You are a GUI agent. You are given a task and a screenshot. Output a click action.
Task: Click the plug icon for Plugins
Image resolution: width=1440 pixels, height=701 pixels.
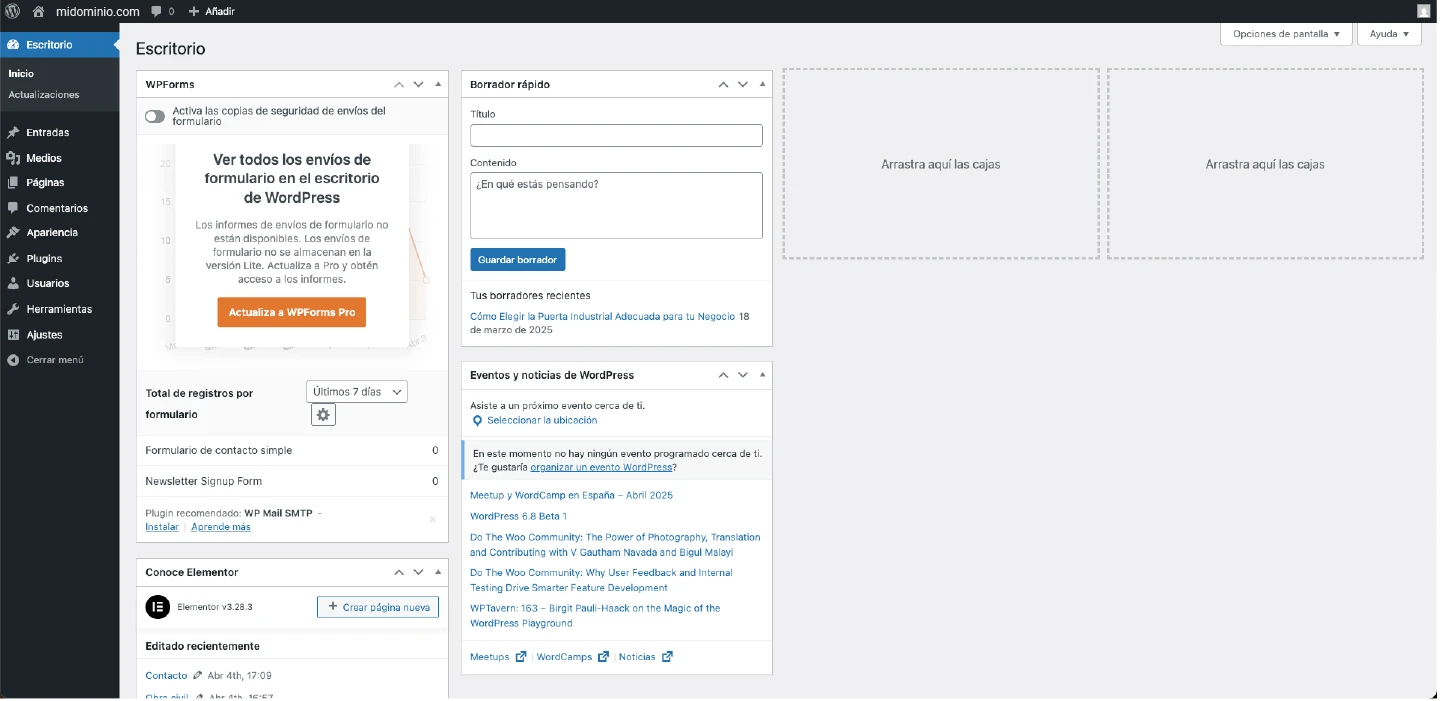click(13, 258)
